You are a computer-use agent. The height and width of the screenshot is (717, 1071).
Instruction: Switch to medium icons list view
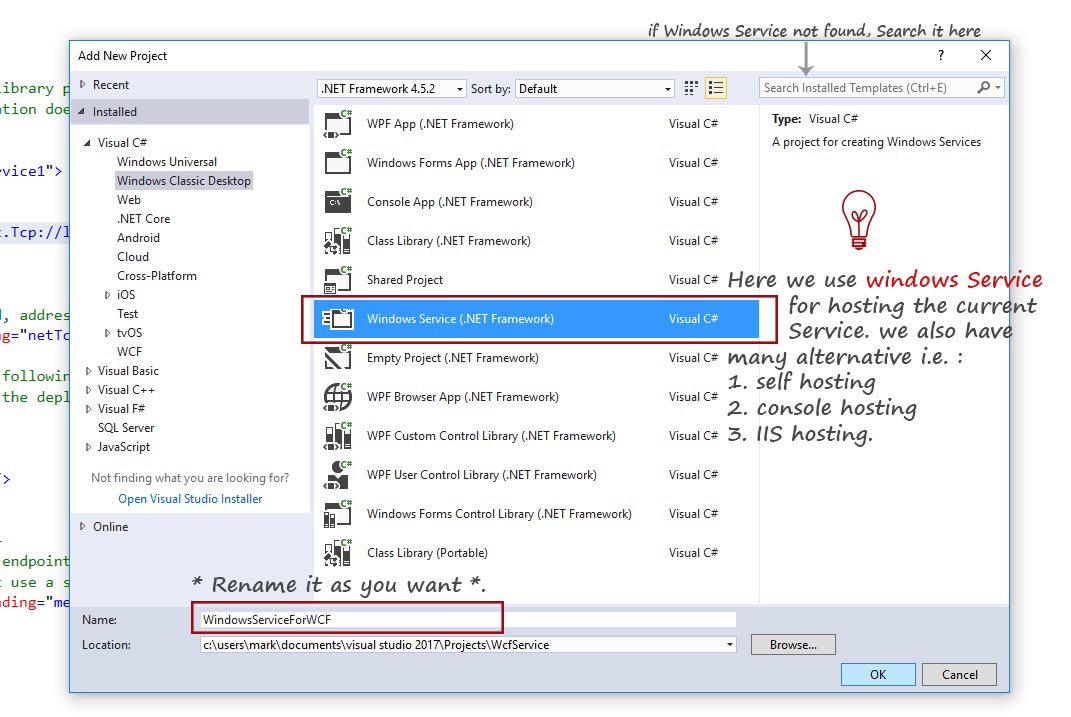click(x=716, y=88)
